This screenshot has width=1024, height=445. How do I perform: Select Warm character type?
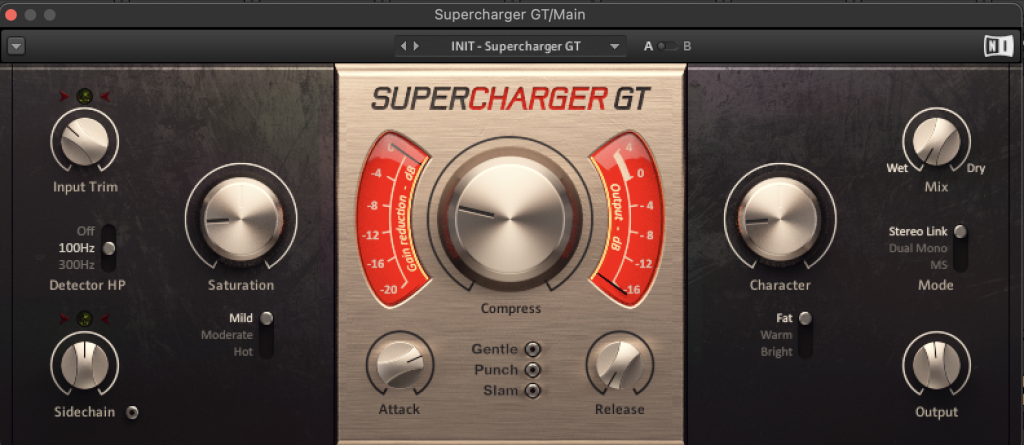tap(776, 335)
